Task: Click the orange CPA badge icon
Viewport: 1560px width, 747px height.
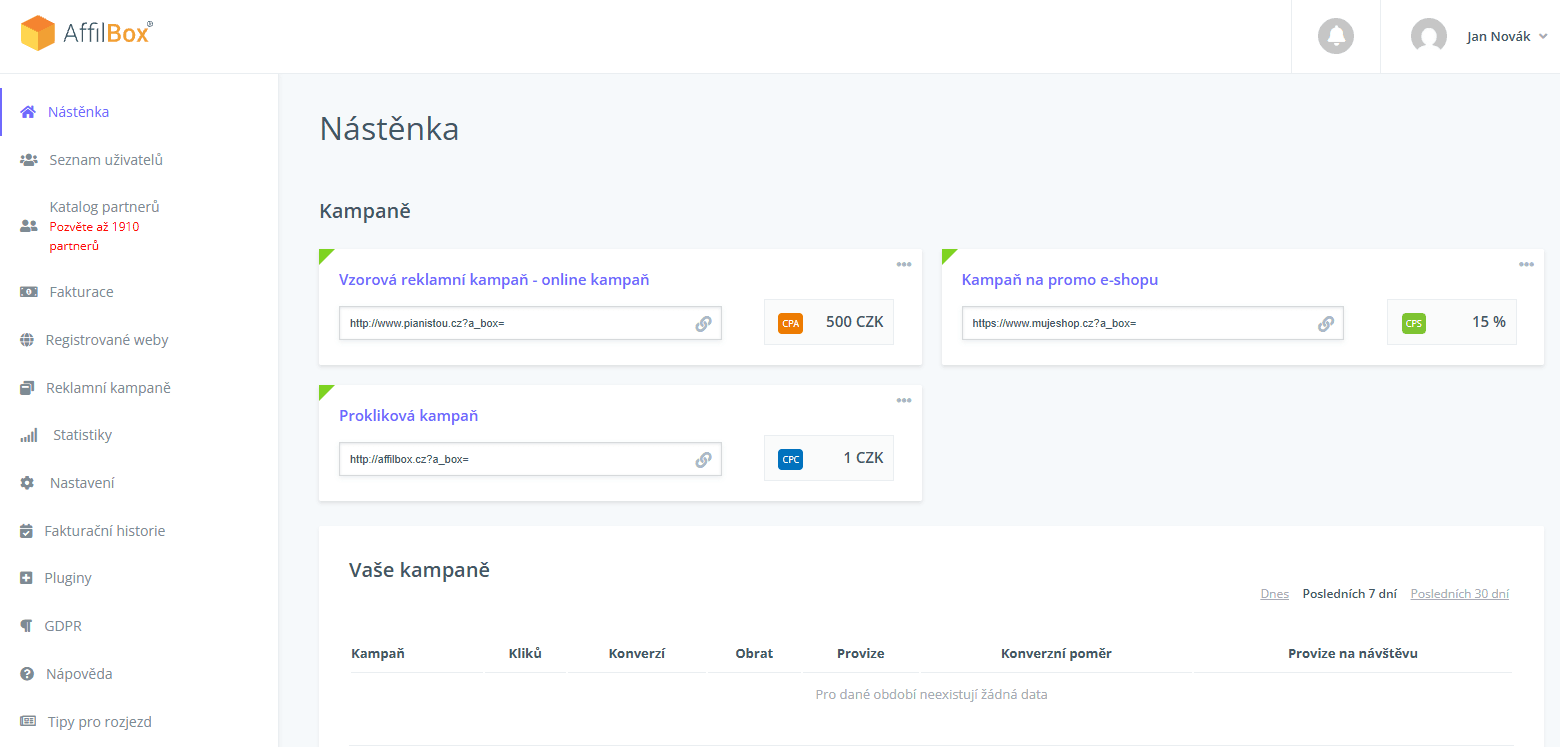Action: pyautogui.click(x=790, y=323)
